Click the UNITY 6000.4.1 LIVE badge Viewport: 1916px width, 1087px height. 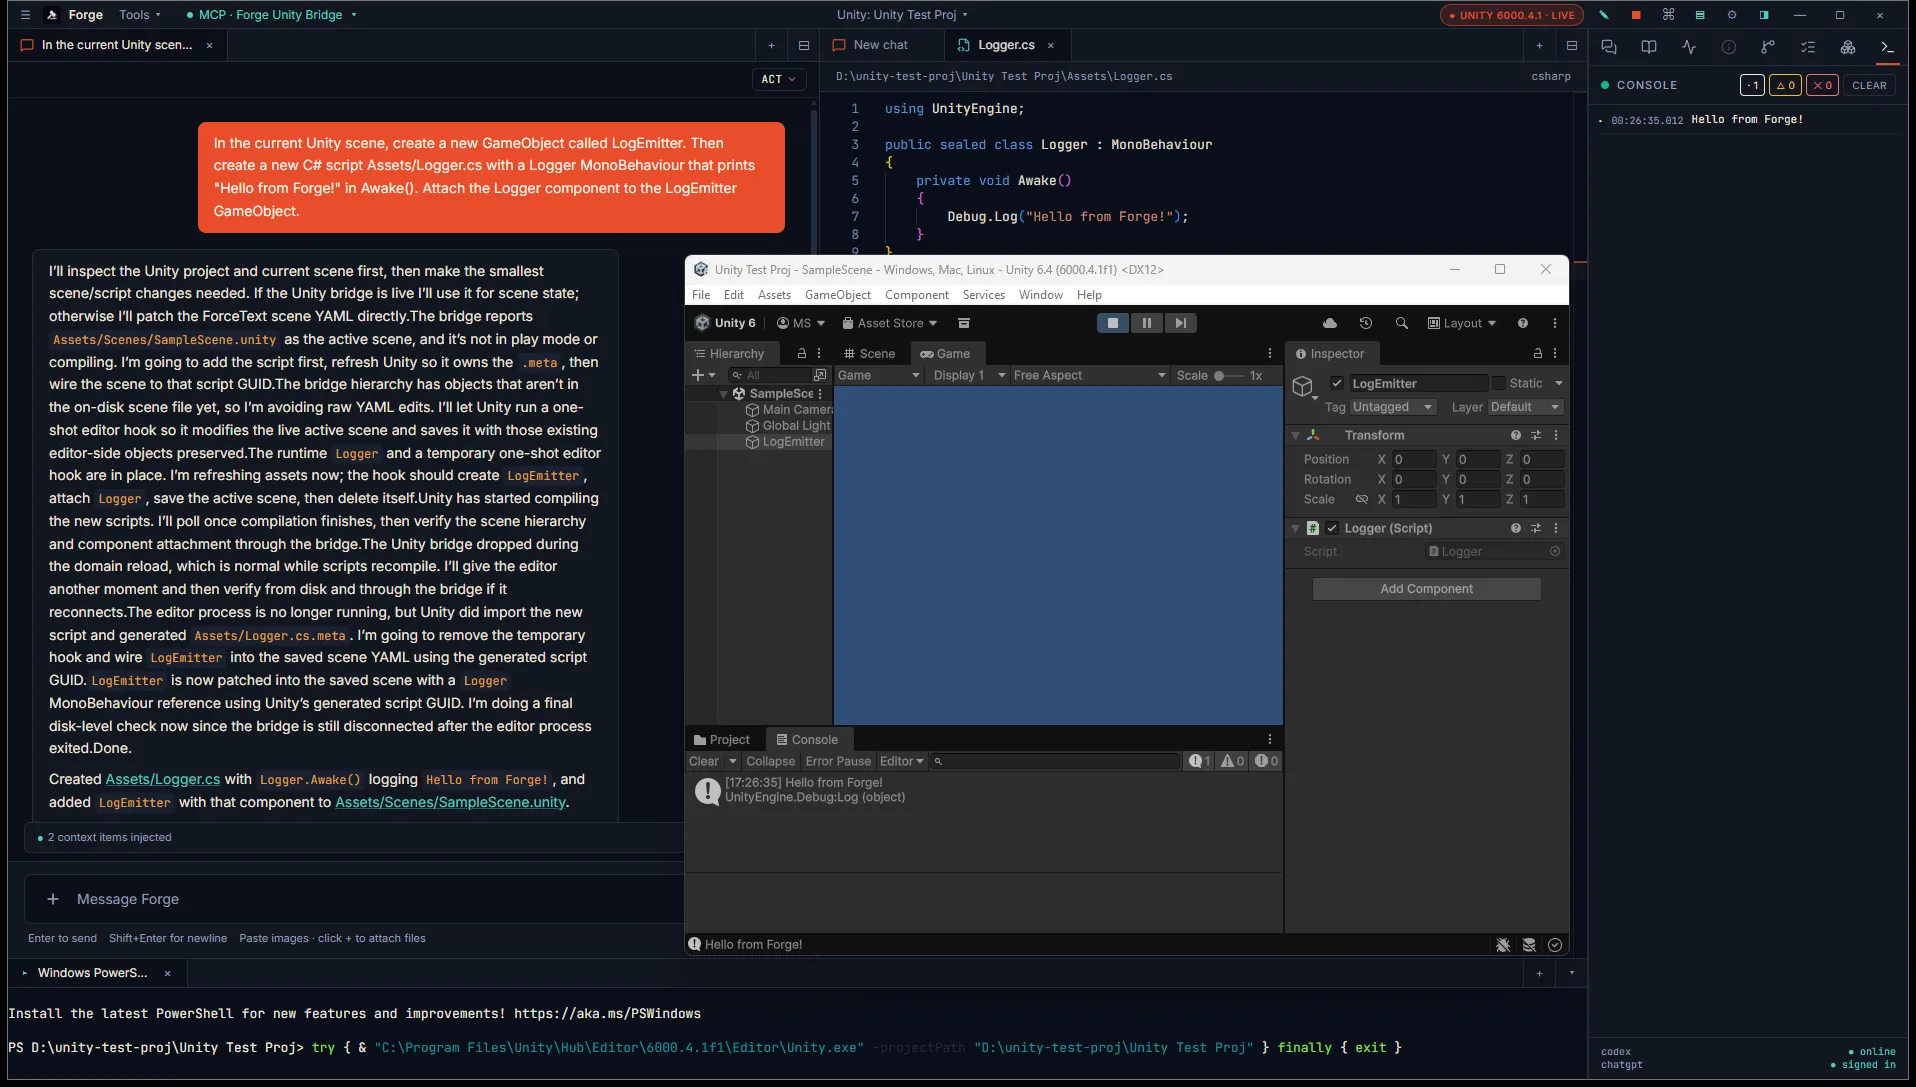[1511, 15]
